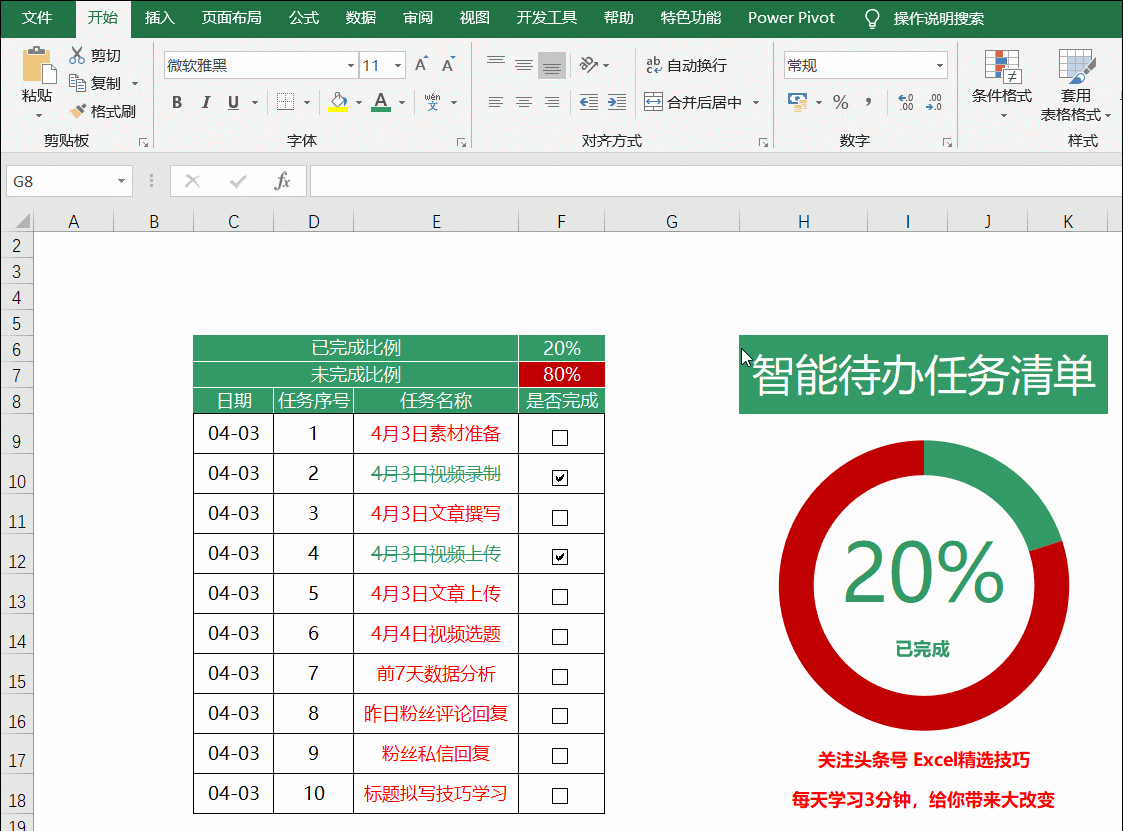1123x831 pixels.
Task: Open the underline style dropdown arrow
Action: (x=255, y=102)
